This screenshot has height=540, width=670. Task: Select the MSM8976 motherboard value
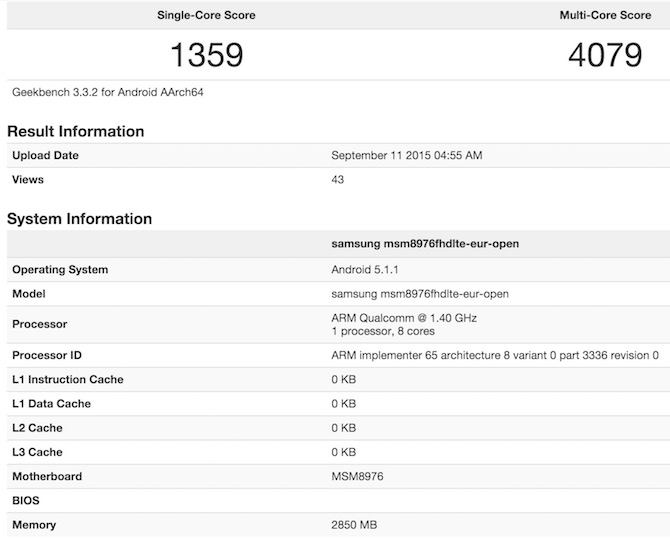tap(358, 476)
